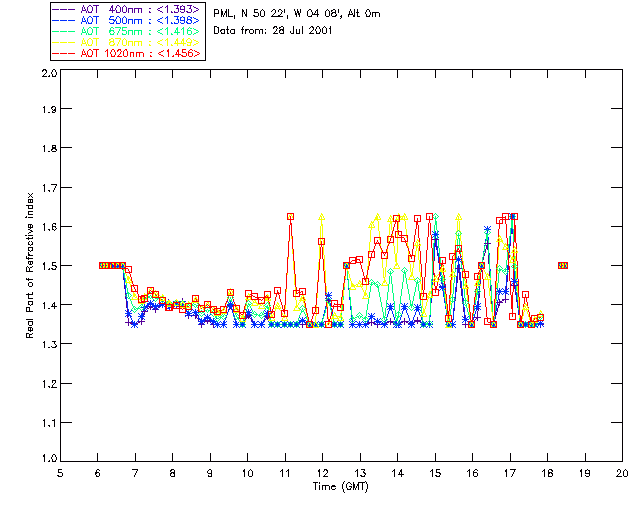Click the x-axis tick label '15'
The height and width of the screenshot is (512, 640).
click(x=435, y=473)
